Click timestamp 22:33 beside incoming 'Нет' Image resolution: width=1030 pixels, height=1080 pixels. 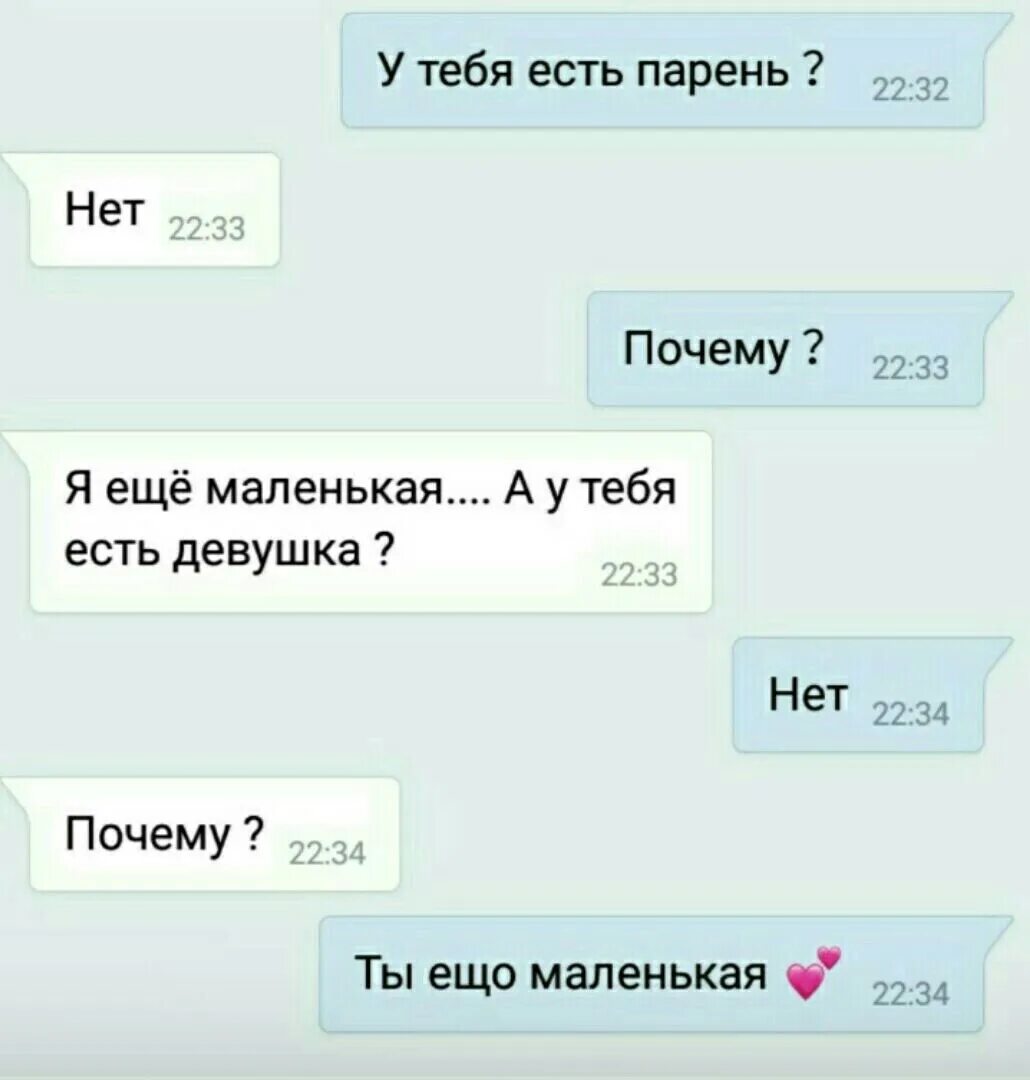tap(207, 230)
